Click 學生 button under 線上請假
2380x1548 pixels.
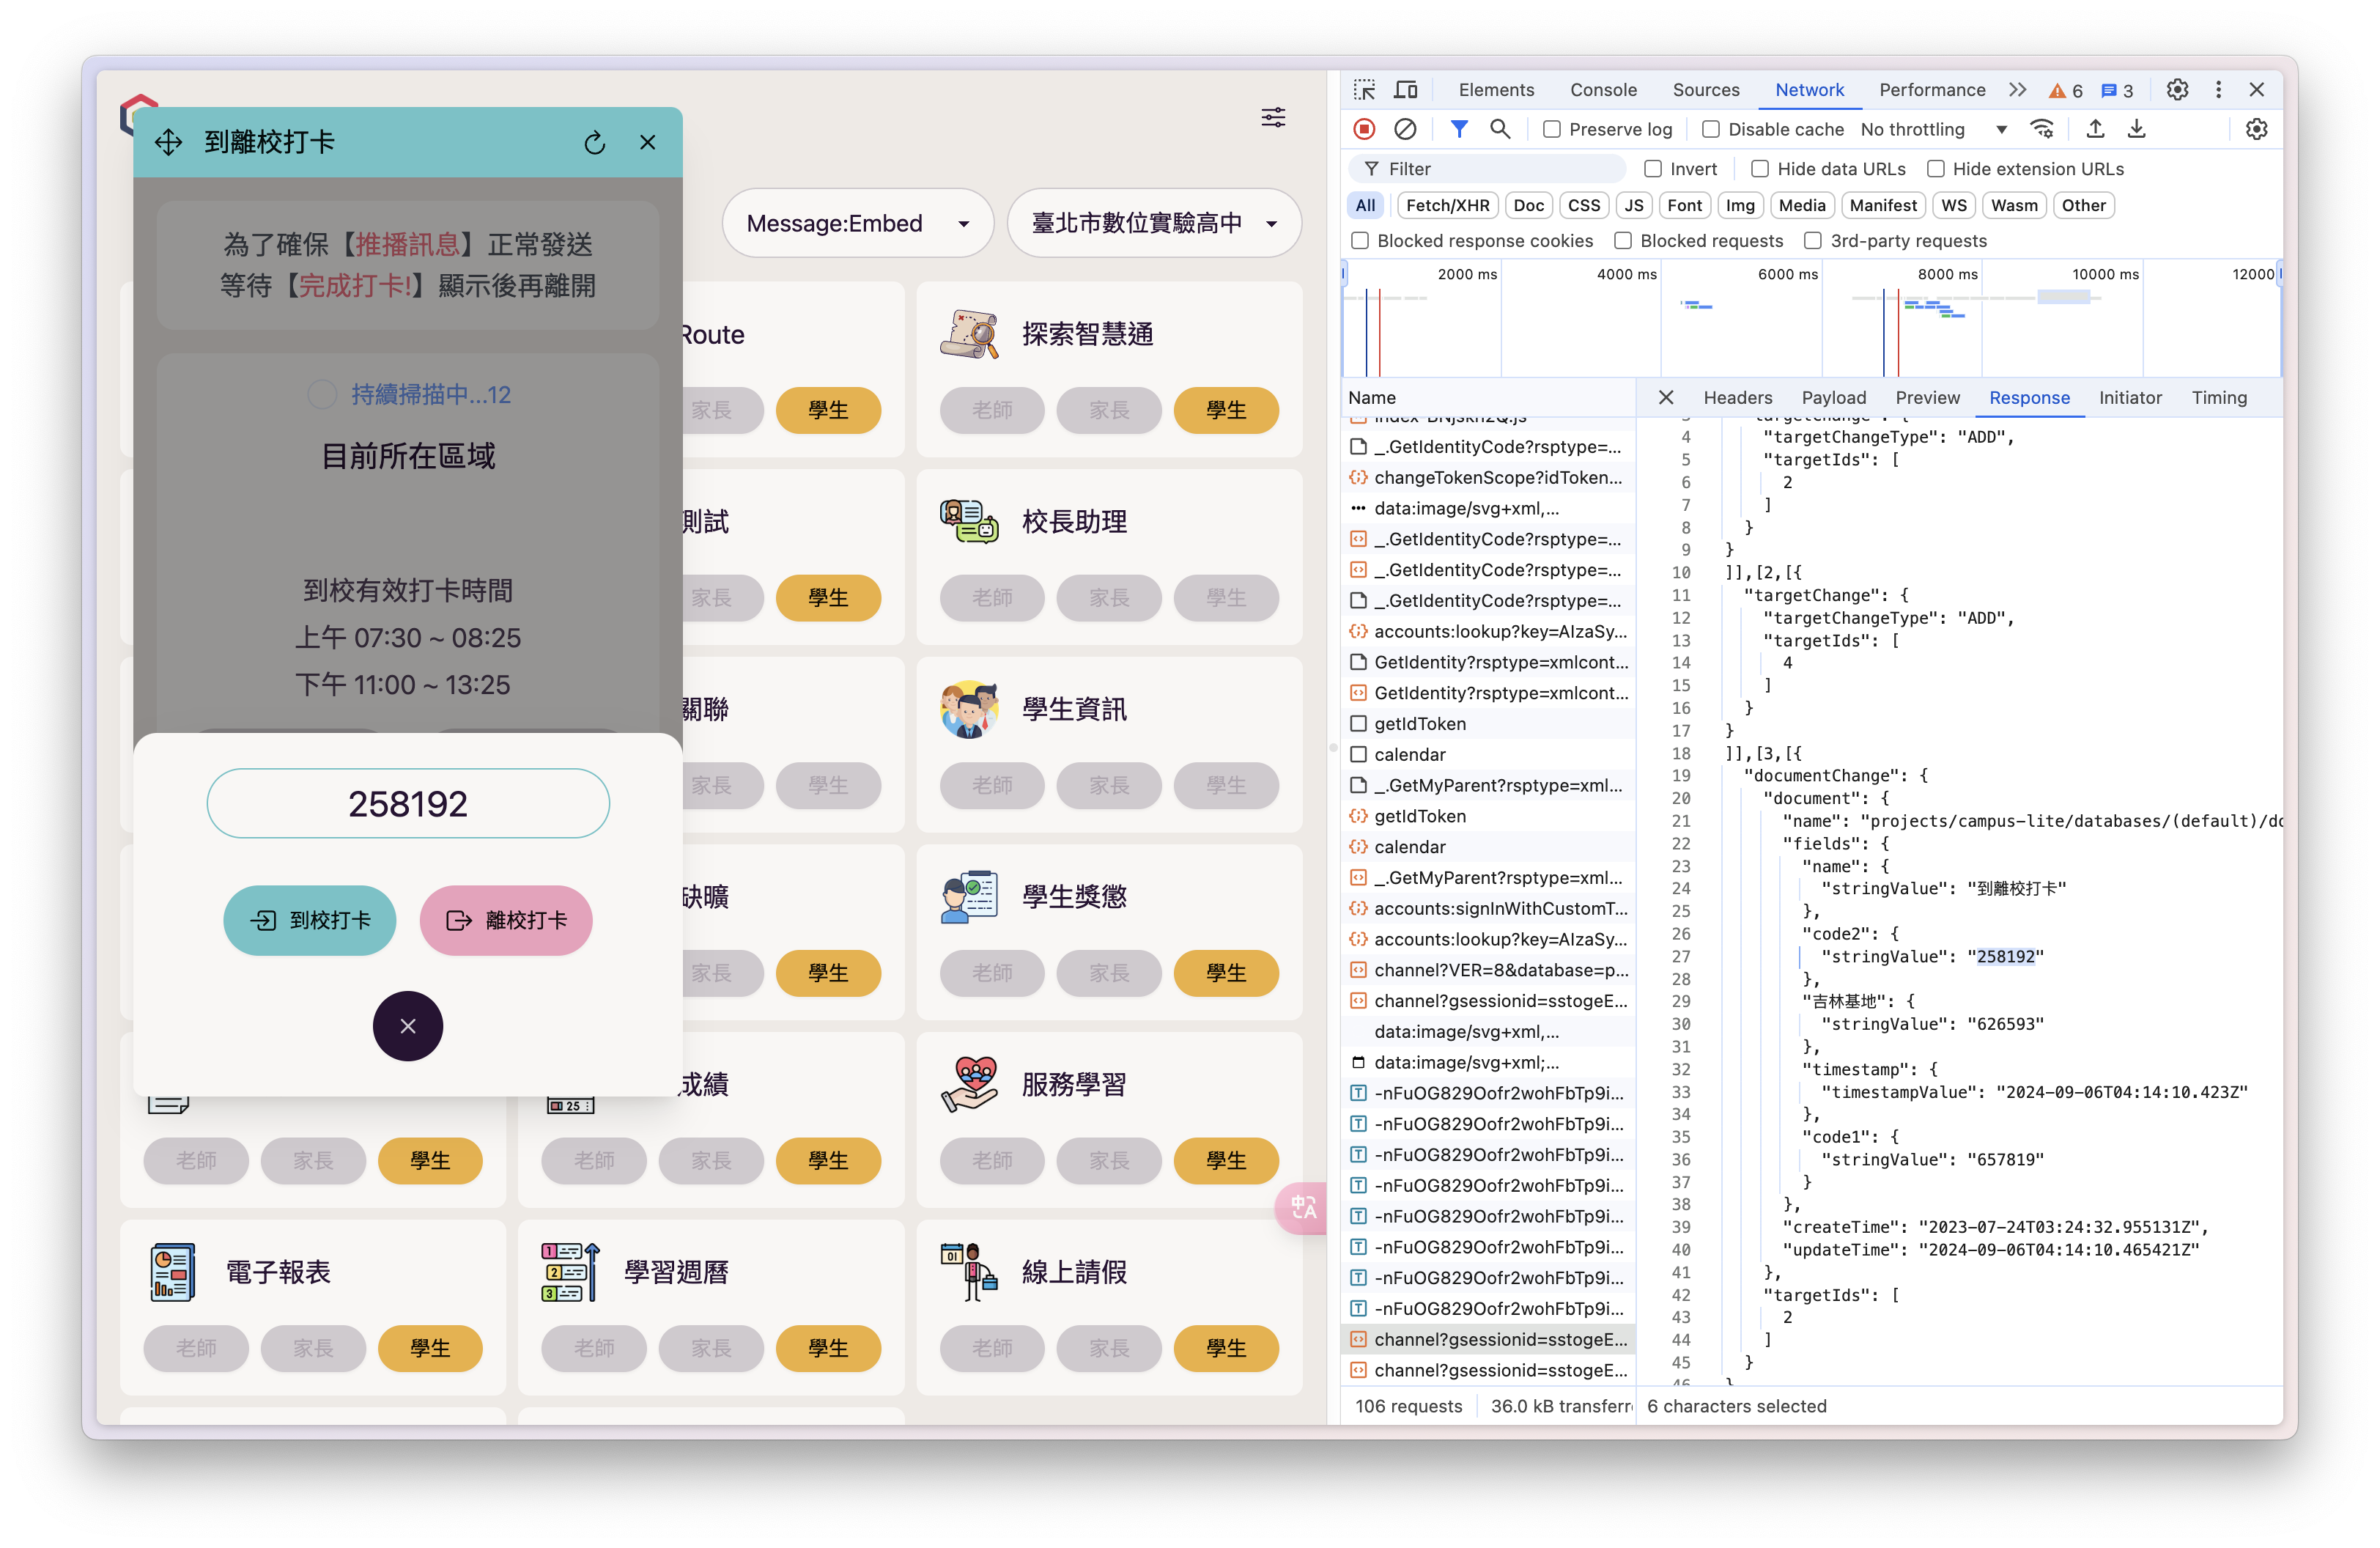coord(1226,1347)
